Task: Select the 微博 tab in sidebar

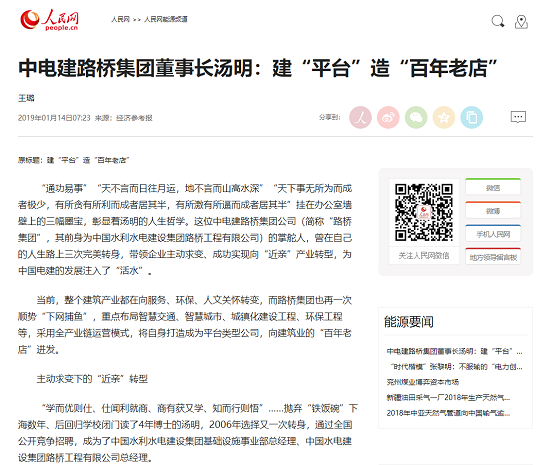Action: 493,210
